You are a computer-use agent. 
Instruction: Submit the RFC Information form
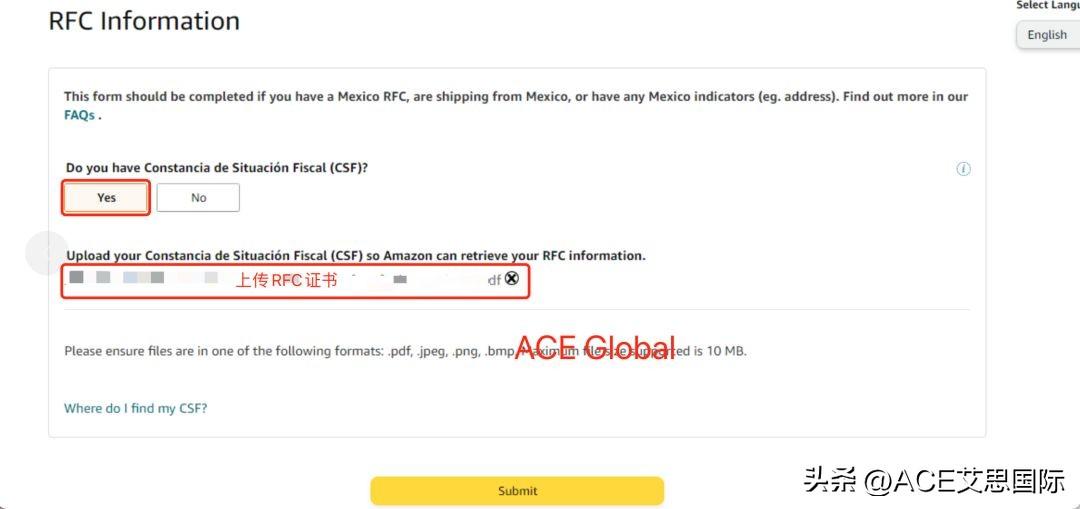tap(517, 491)
